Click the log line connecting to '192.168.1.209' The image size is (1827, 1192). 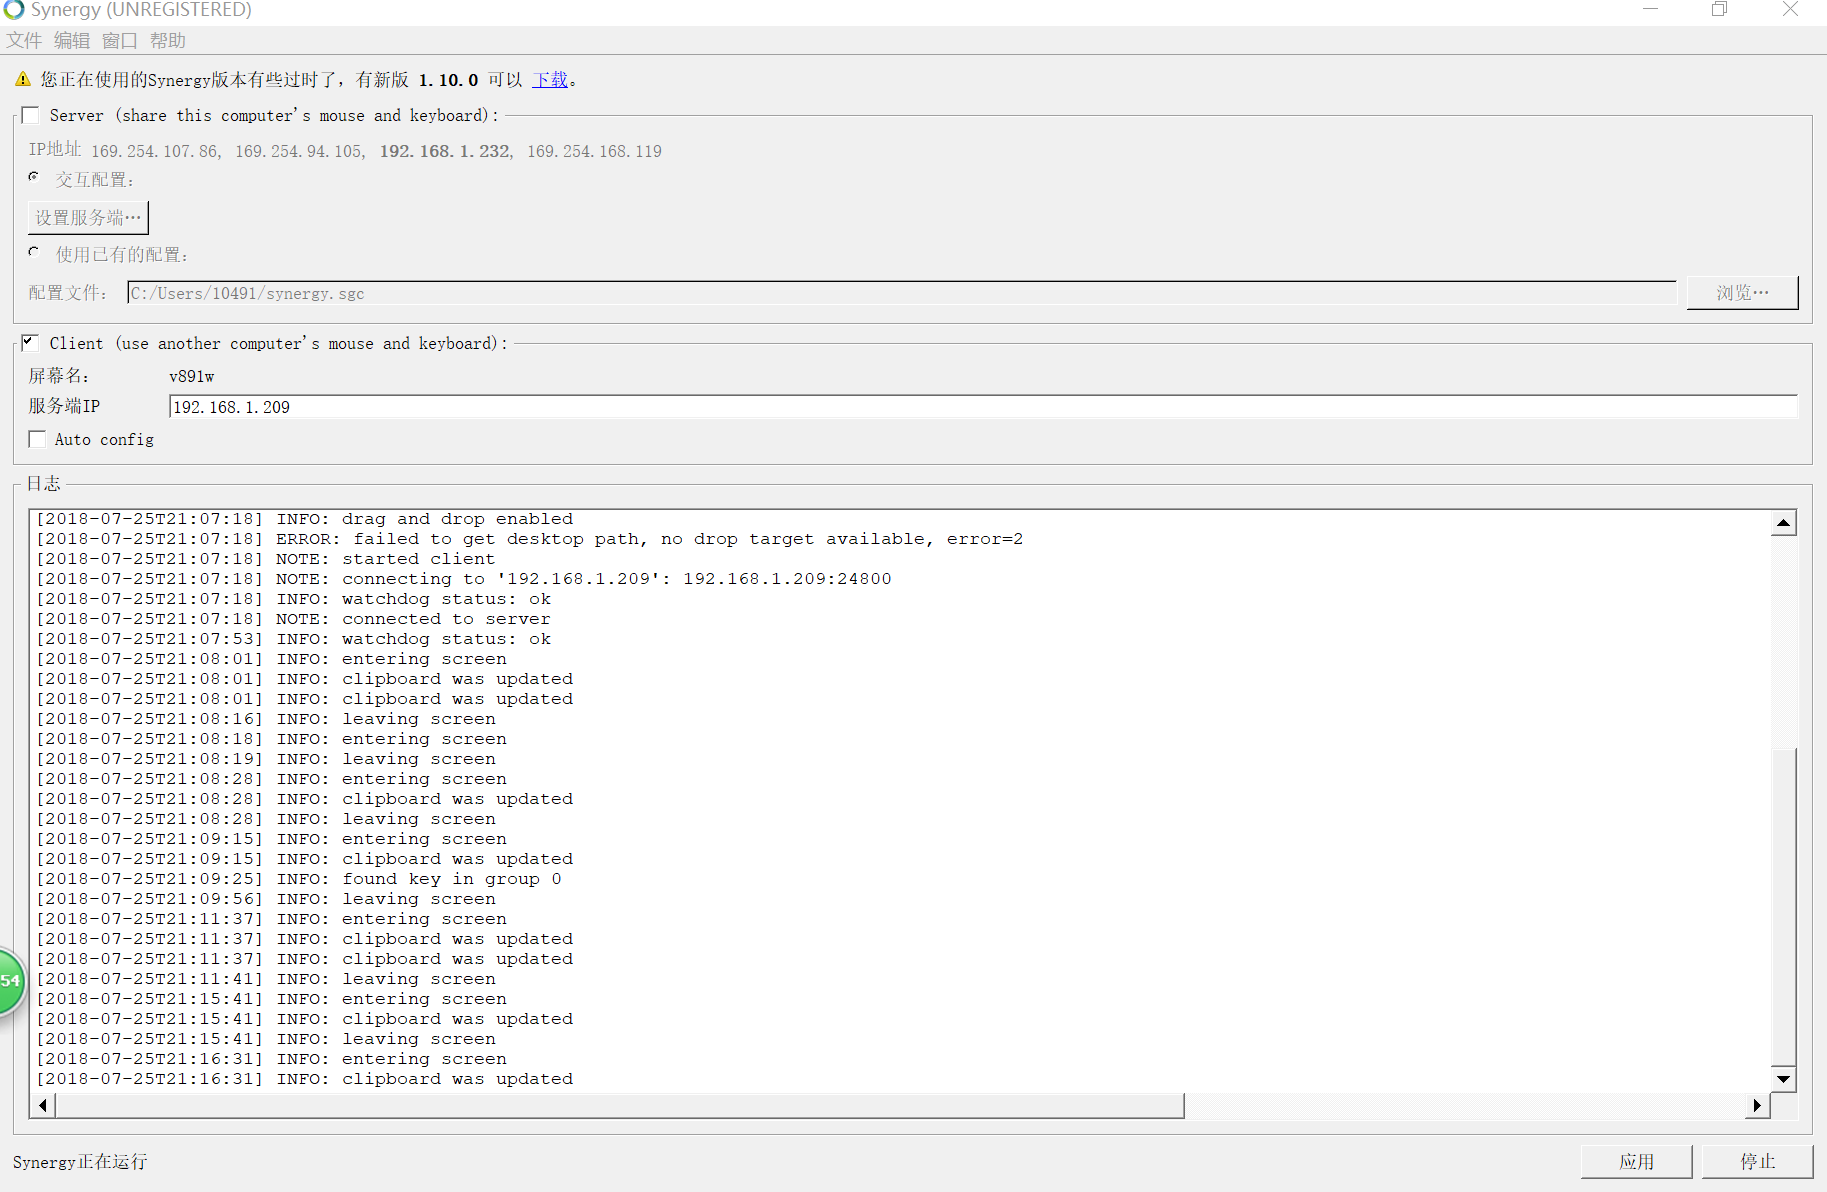tap(464, 579)
